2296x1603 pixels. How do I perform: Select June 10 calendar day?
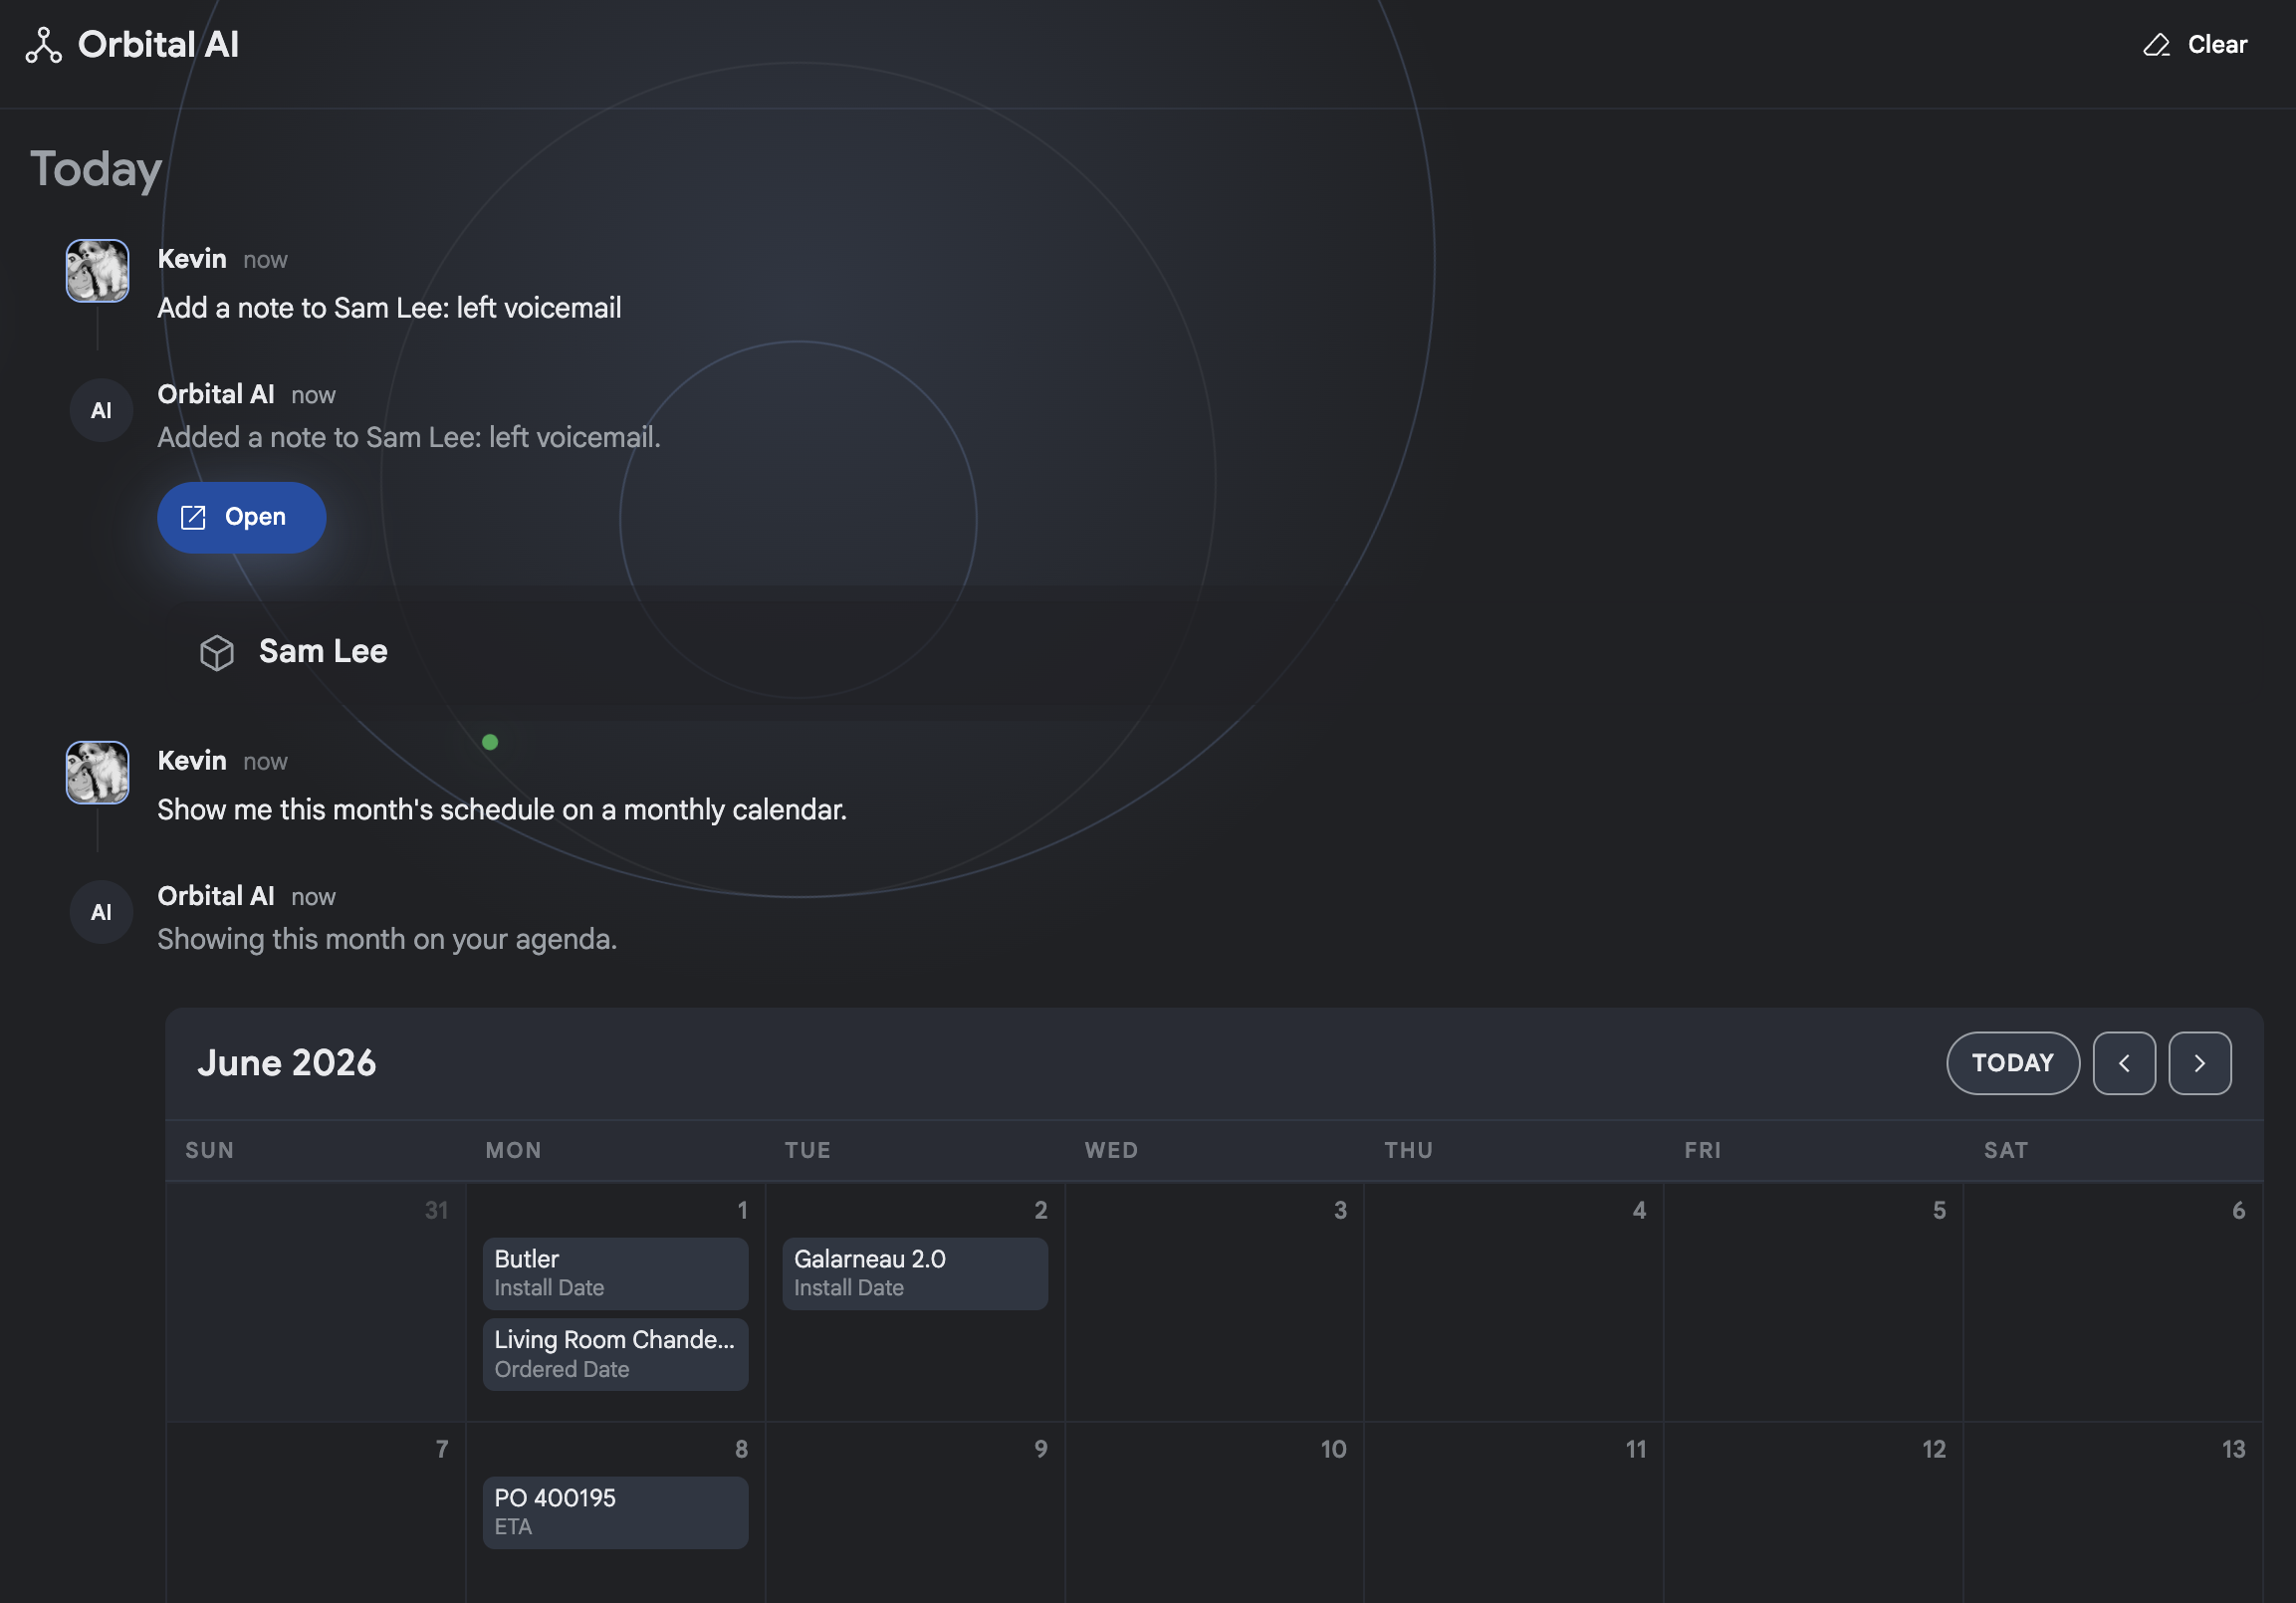(1214, 1512)
